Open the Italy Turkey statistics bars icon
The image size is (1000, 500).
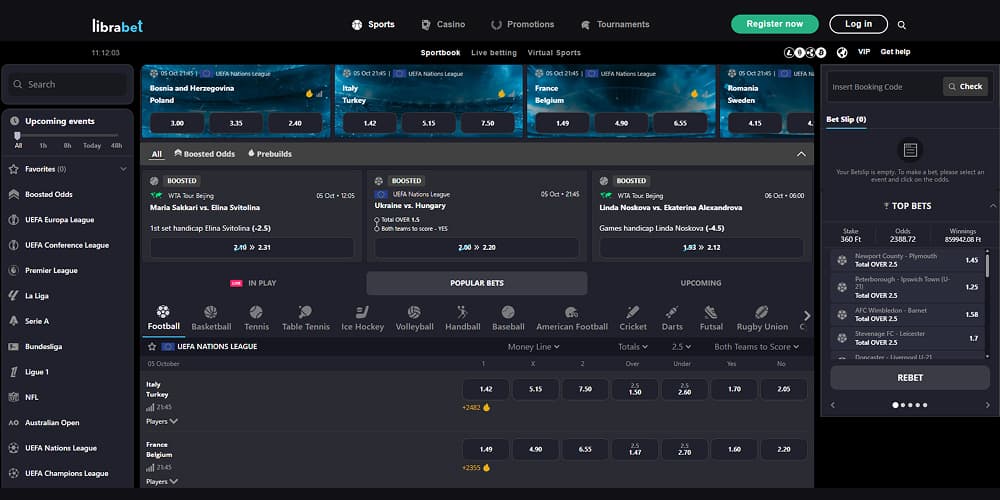tap(151, 407)
